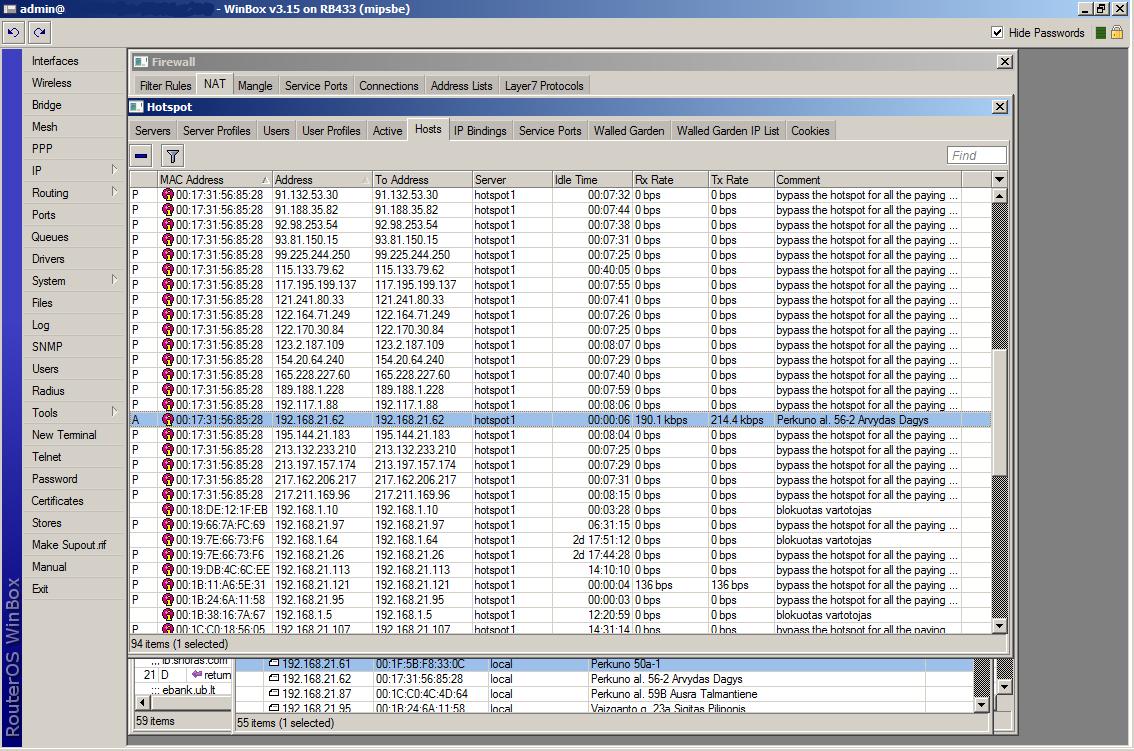Switch to the Cookies tab

click(810, 131)
